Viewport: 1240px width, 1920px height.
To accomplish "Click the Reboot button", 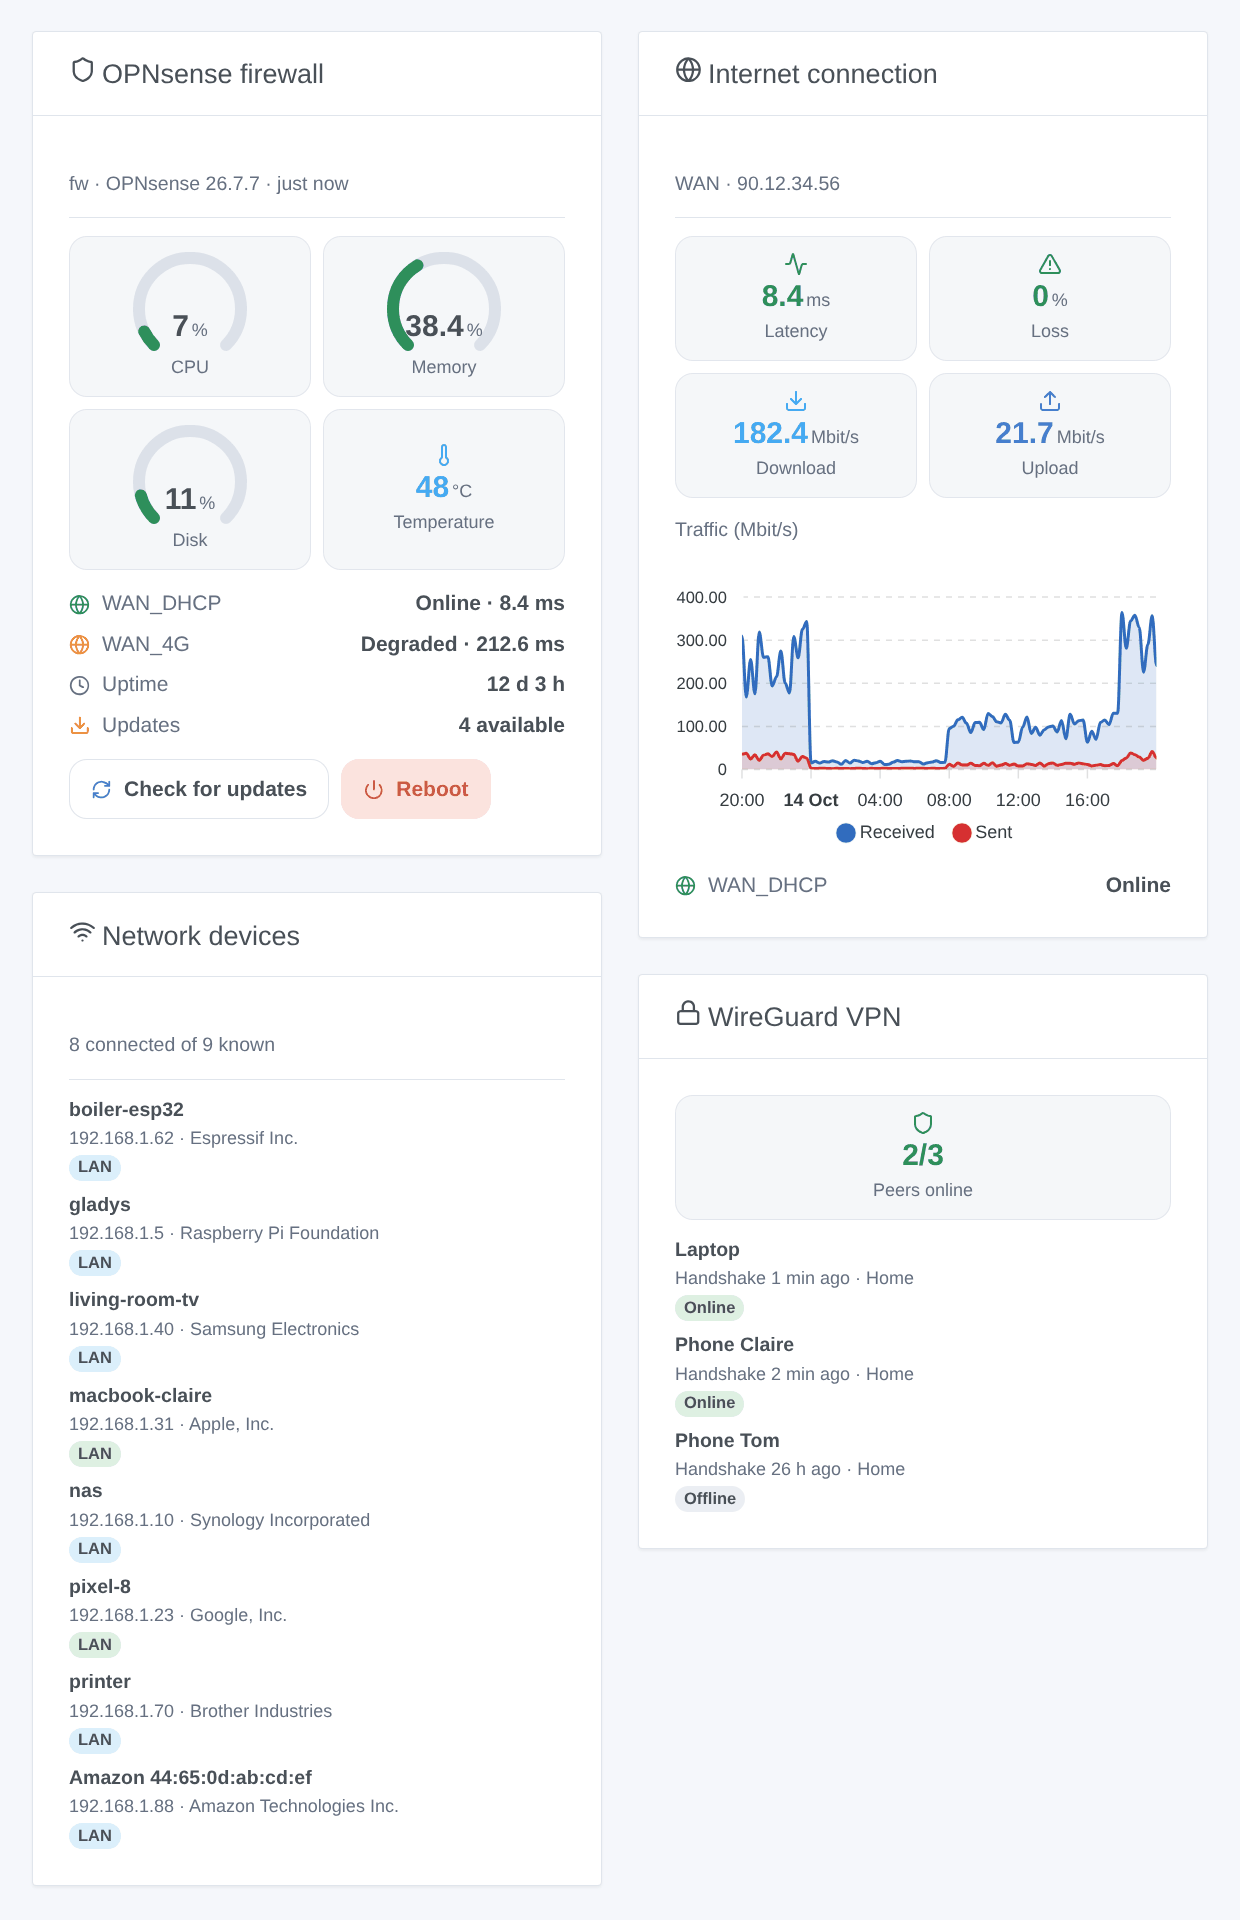I will tap(416, 789).
